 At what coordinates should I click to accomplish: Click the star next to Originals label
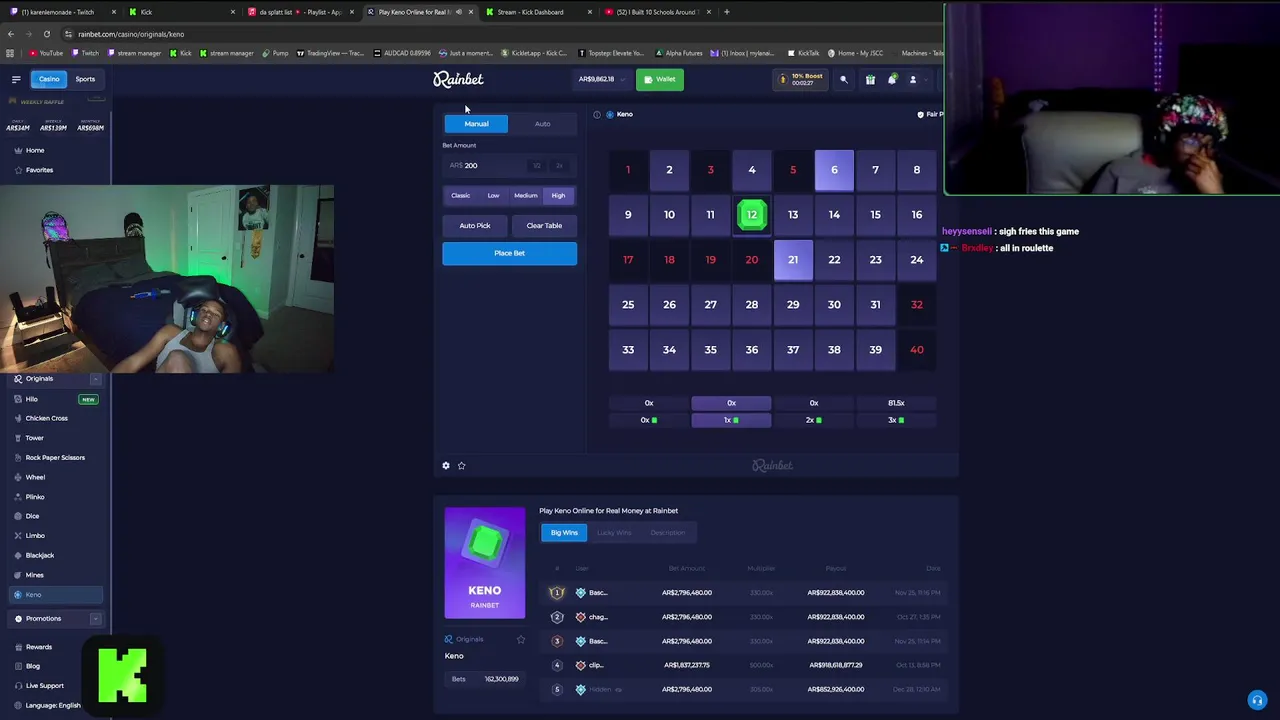pos(520,639)
